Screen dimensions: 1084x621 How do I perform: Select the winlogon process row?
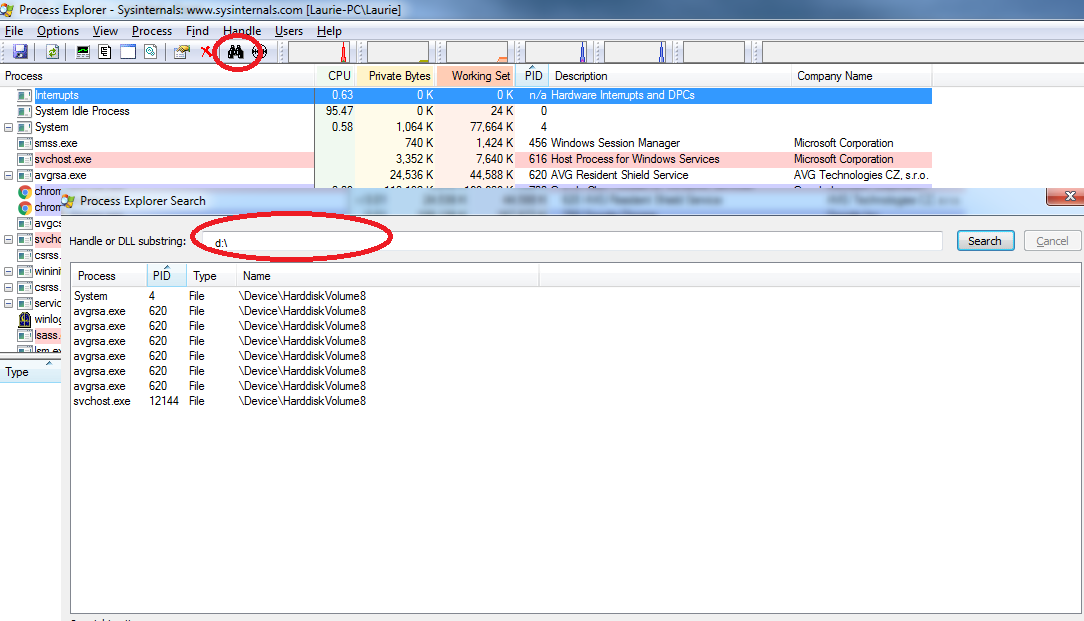pyautogui.click(x=30, y=319)
